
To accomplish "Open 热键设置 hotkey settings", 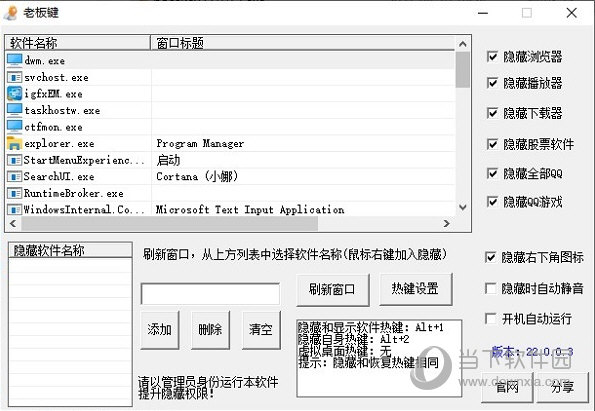I will [416, 289].
